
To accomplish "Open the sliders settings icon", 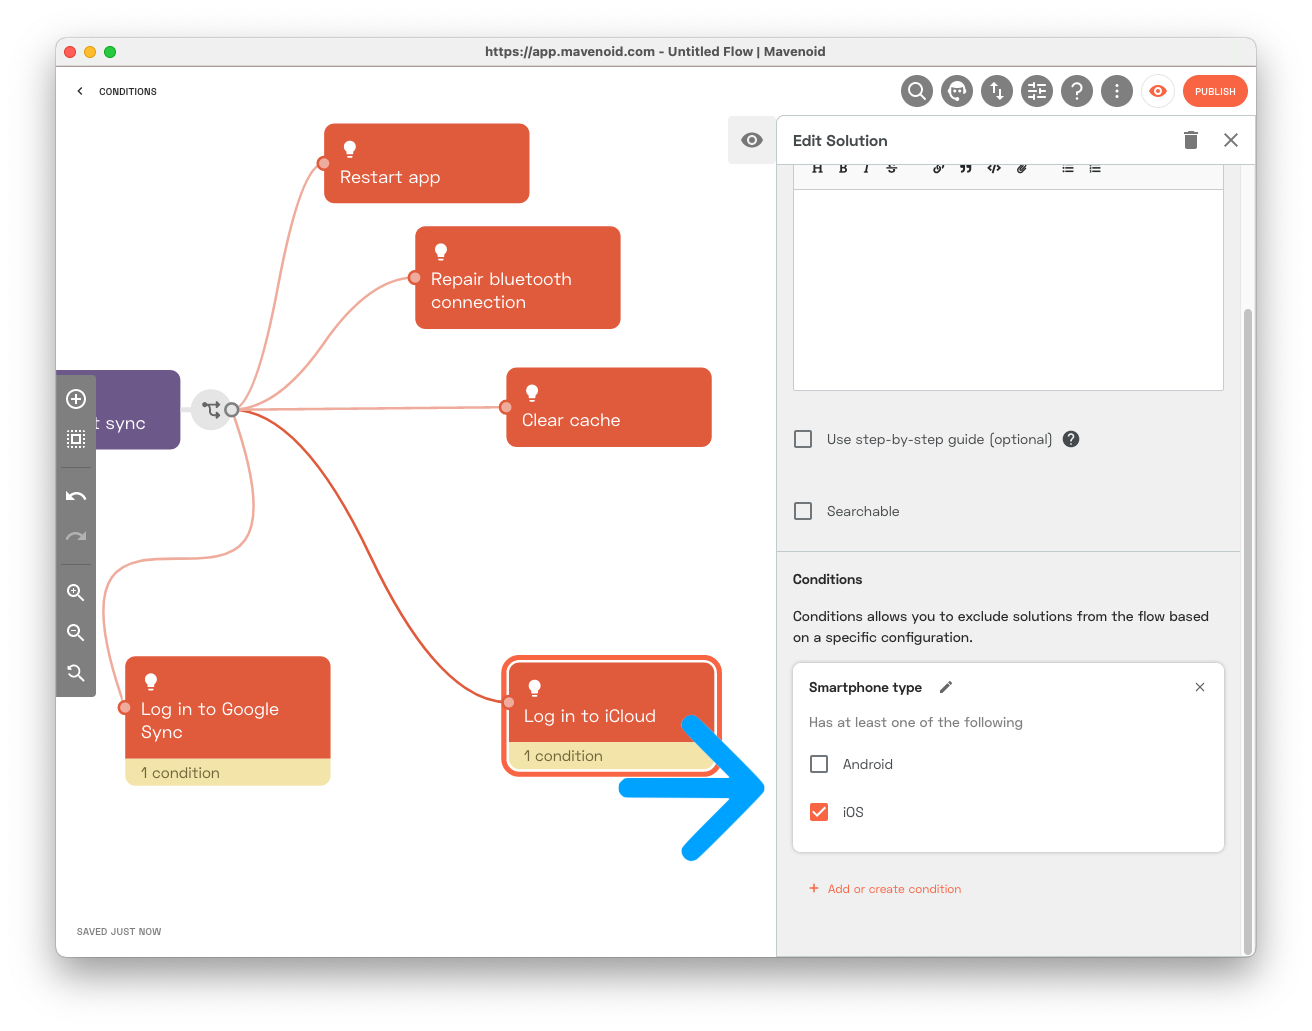I will [1037, 91].
